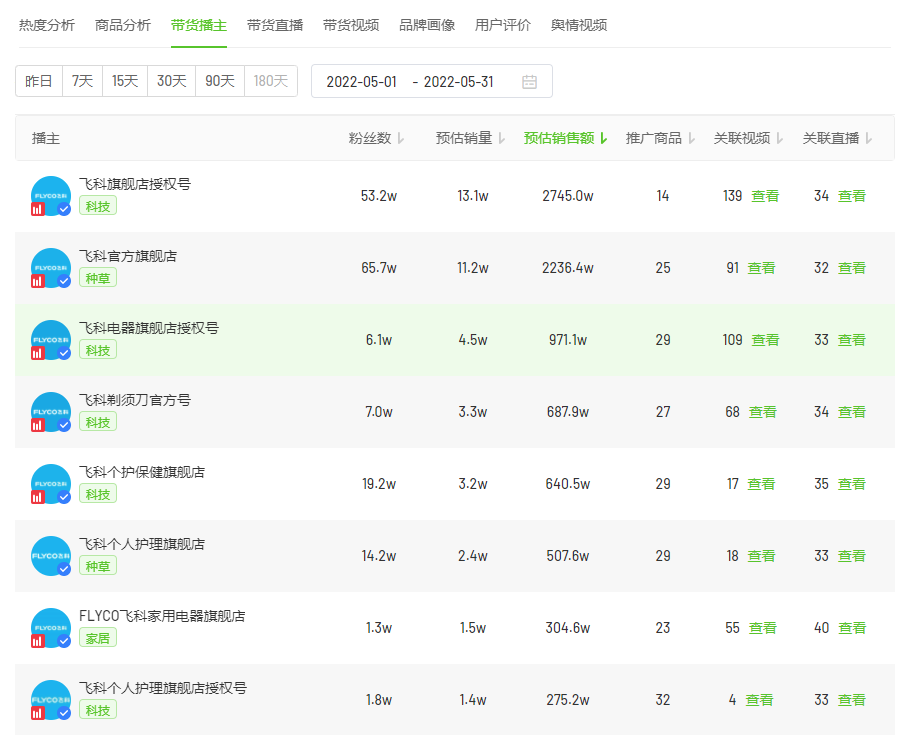Open the 品牌画像 tab
Image resolution: width=898 pixels, height=735 pixels.
coord(427,25)
